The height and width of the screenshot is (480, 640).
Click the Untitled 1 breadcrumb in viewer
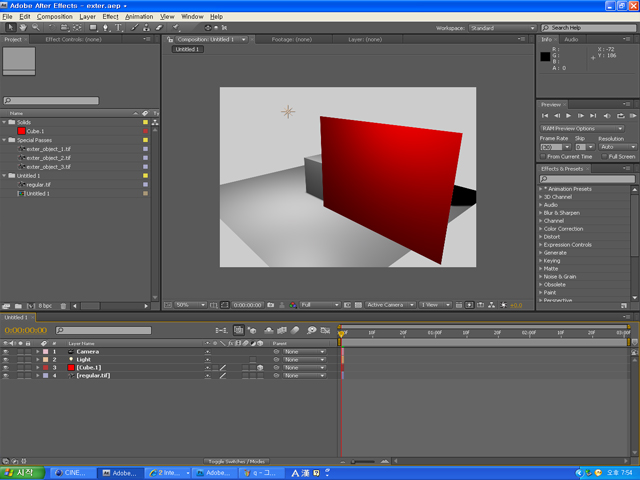[x=187, y=49]
